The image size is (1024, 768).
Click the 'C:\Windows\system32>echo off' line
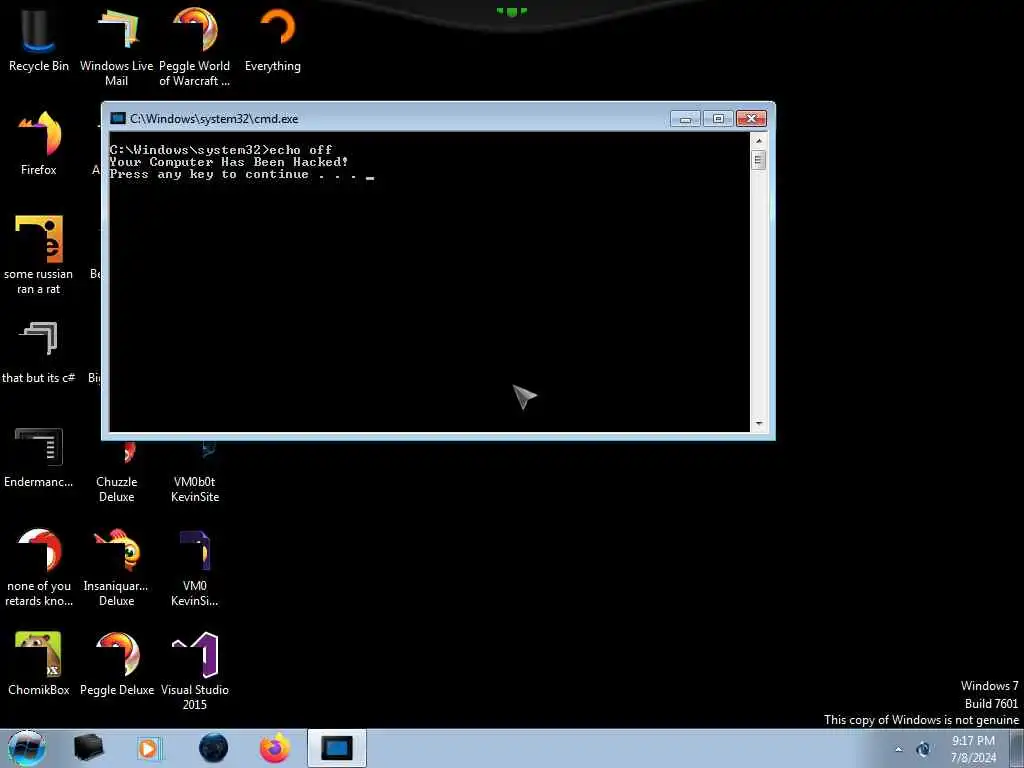[x=221, y=150]
